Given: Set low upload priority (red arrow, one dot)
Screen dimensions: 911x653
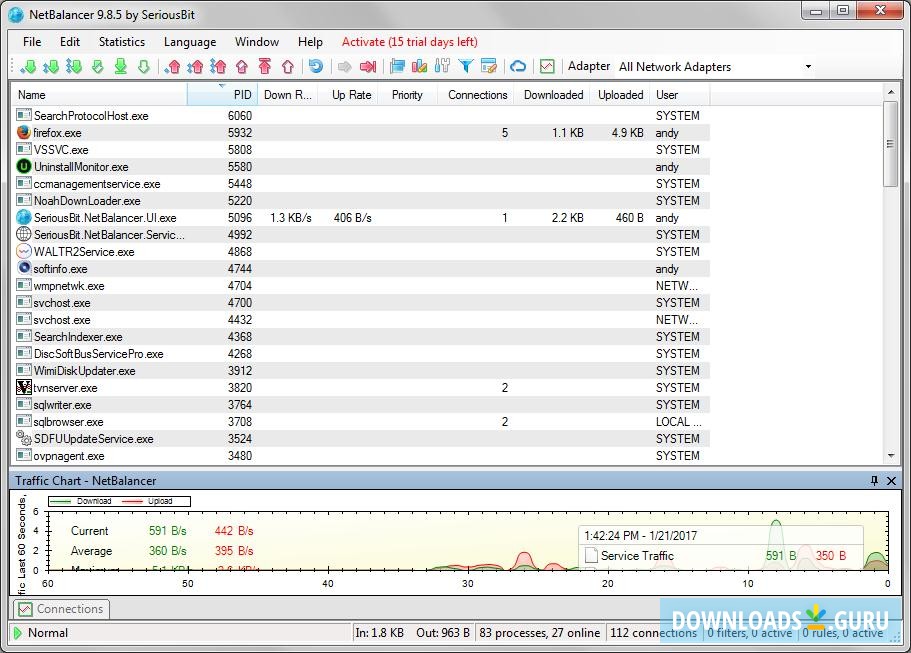Looking at the screenshot, I should [173, 67].
